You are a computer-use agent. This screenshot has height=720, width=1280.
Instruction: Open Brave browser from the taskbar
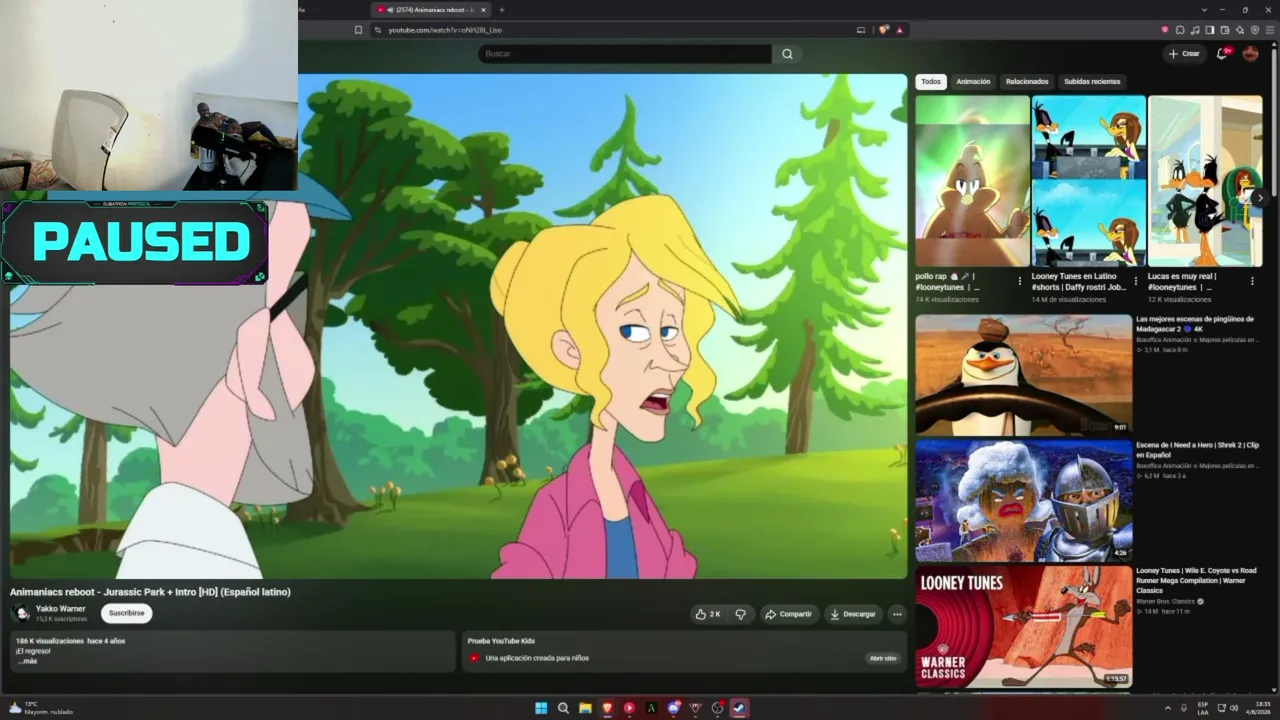point(607,708)
